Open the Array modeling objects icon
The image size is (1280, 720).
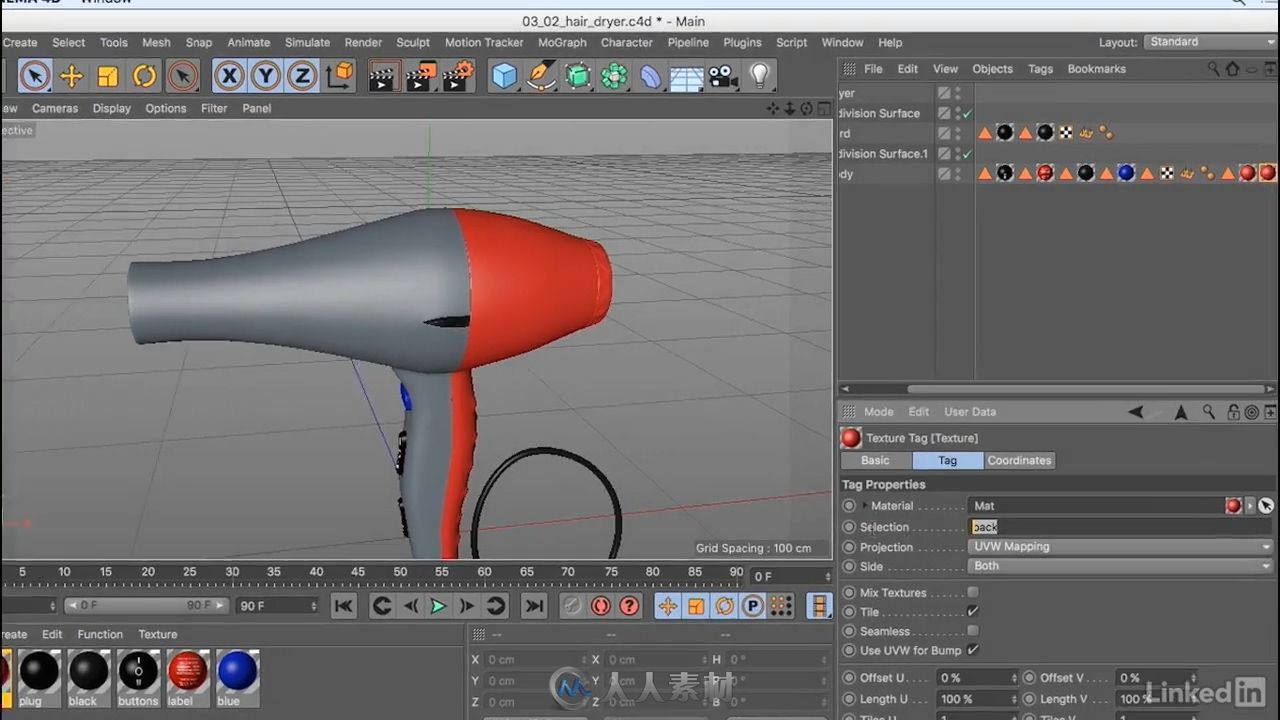(614, 76)
